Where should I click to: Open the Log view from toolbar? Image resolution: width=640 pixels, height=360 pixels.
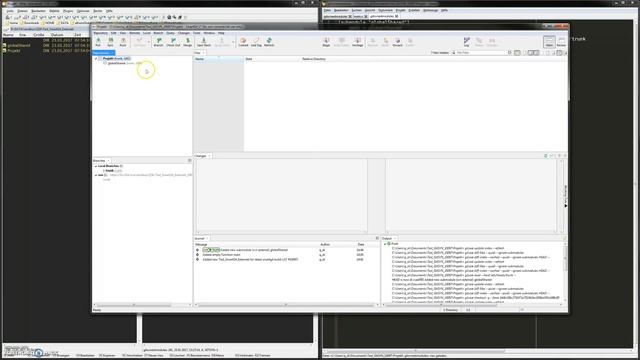(467, 42)
